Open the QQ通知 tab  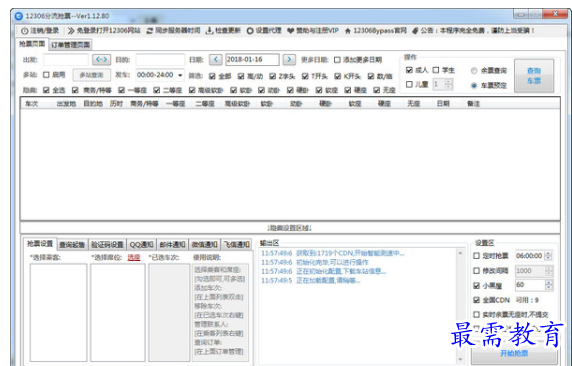pyautogui.click(x=141, y=244)
